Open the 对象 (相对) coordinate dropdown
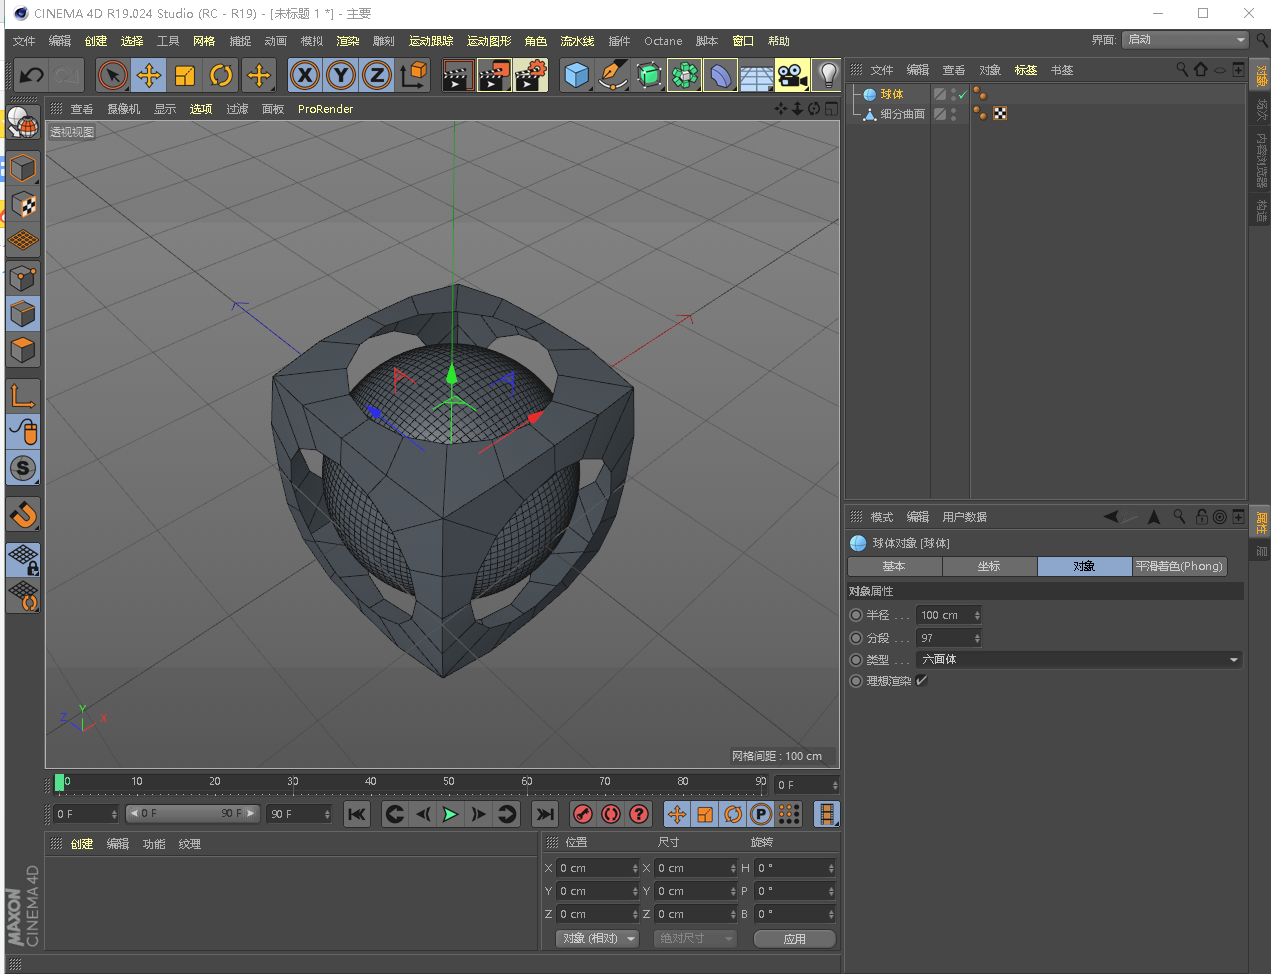This screenshot has height=974, width=1271. coord(598,939)
